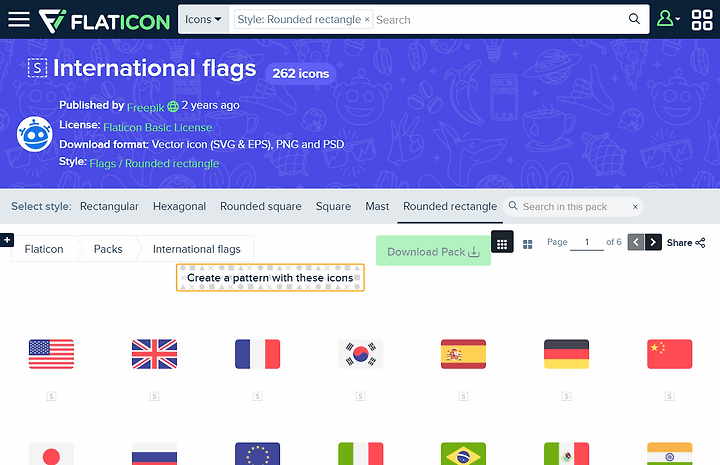This screenshot has height=465, width=720.
Task: Go to Flaticon breadcrumb
Action: [x=44, y=249]
